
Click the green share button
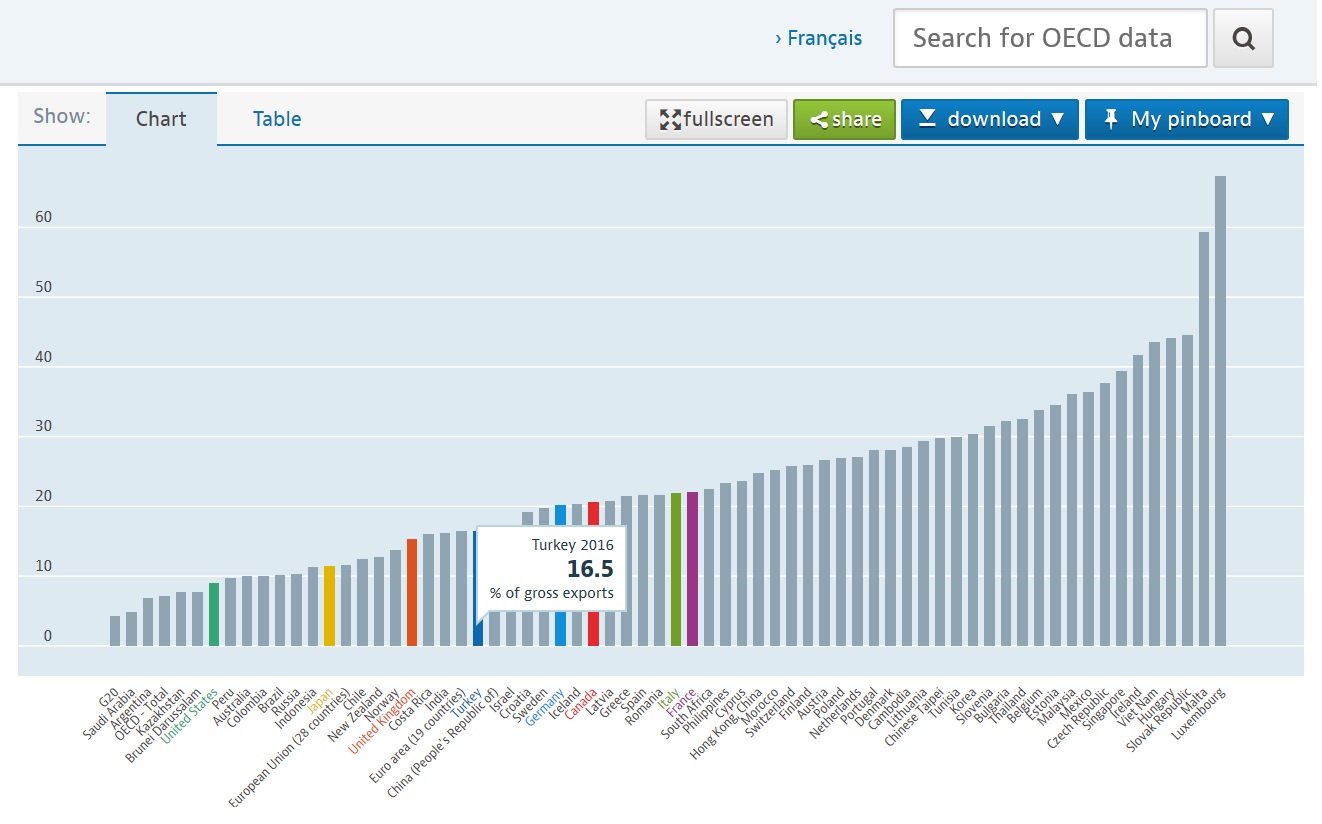pos(845,119)
